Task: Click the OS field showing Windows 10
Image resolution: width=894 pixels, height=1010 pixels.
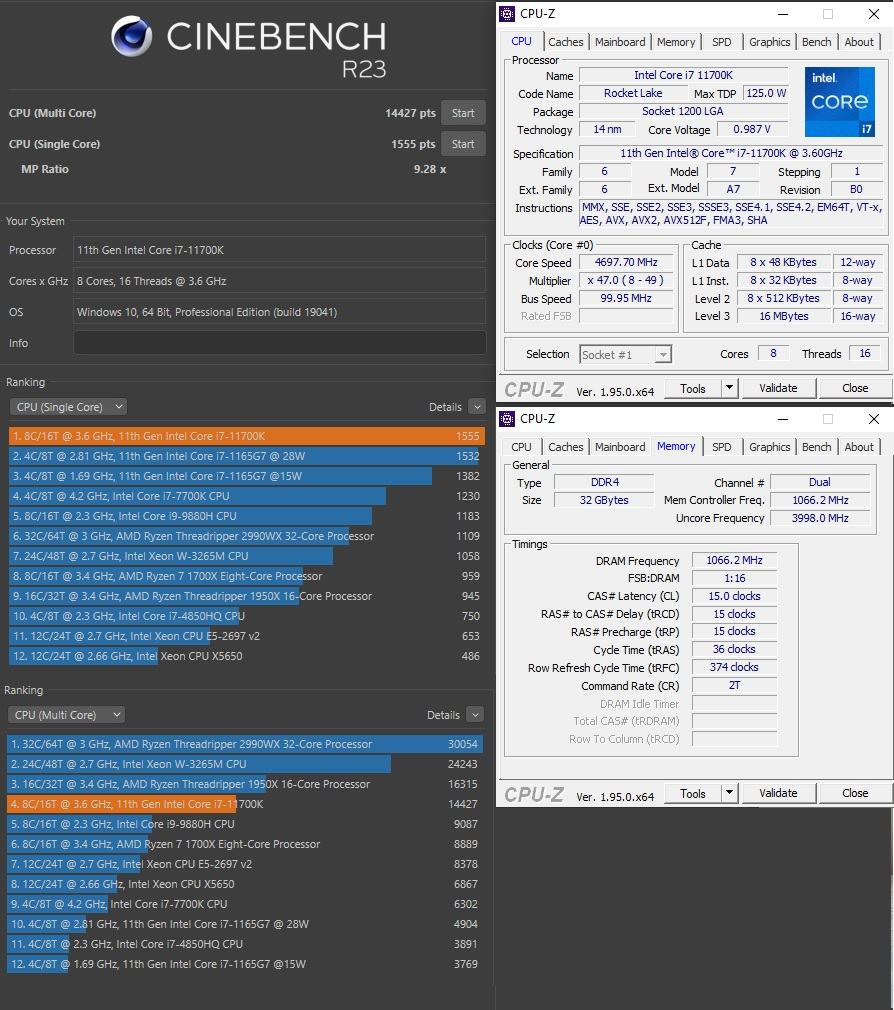Action: 280,312
